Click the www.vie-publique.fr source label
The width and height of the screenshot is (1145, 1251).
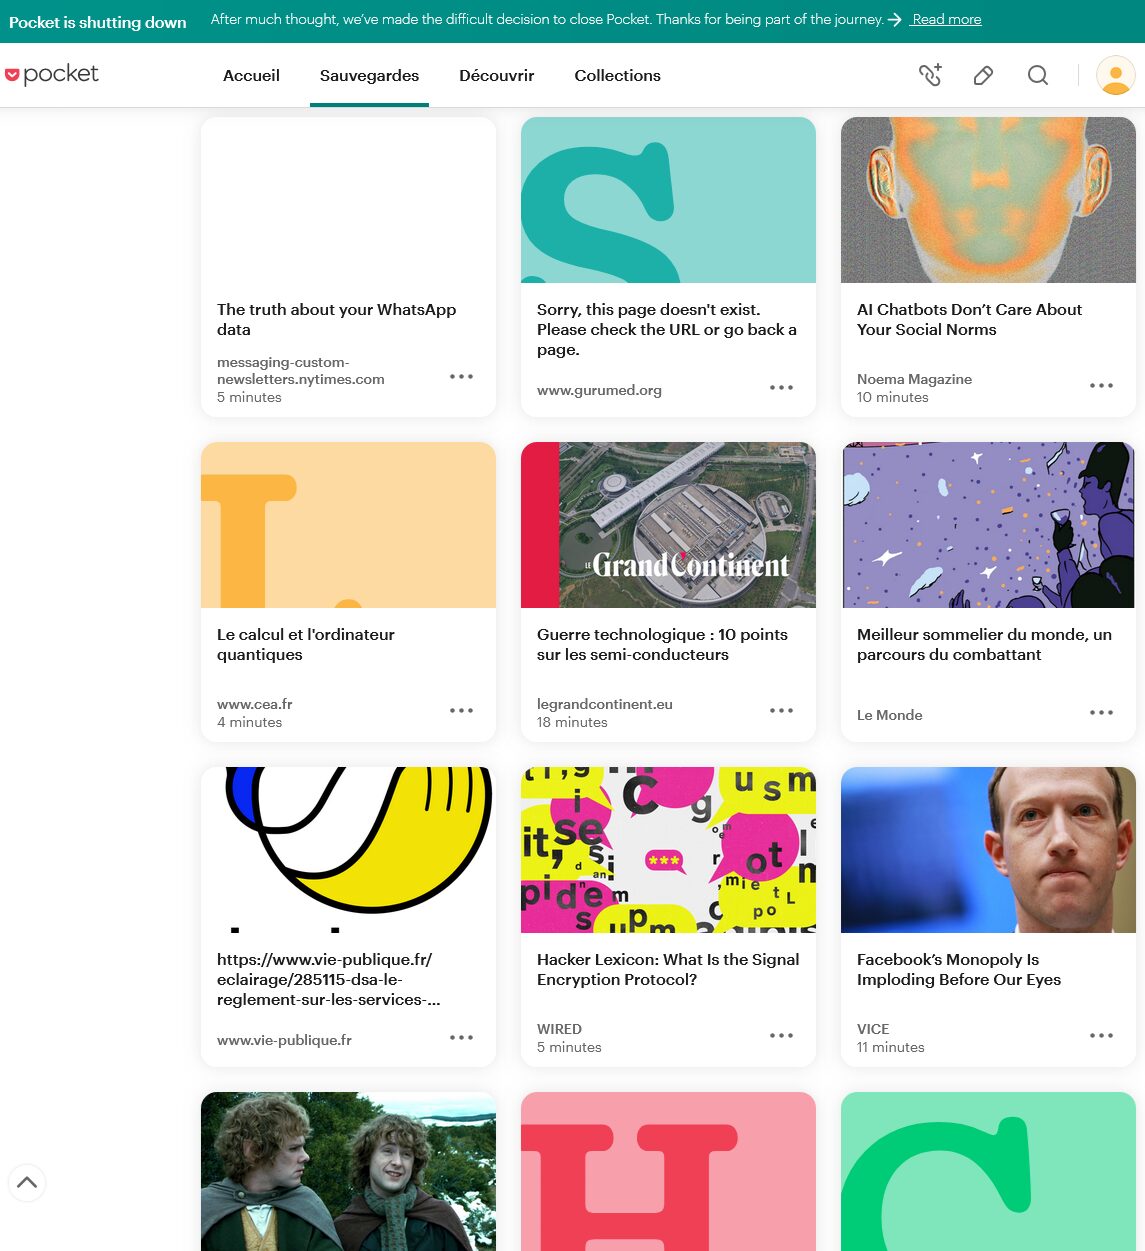point(284,1040)
